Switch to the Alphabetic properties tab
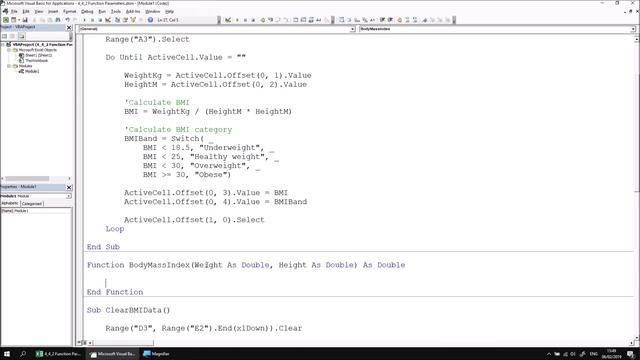The width and height of the screenshot is (640, 360). pos(10,203)
